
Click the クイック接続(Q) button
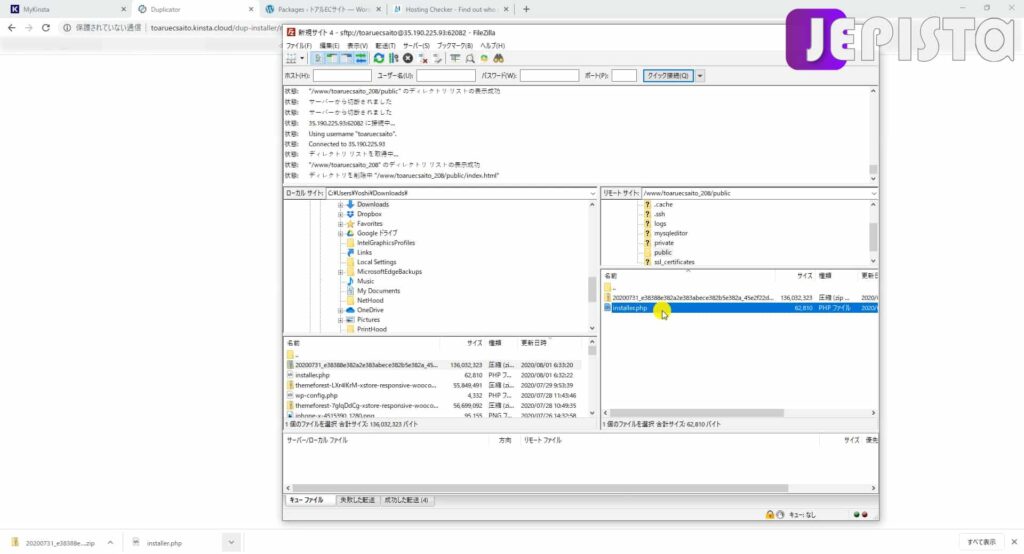tap(667, 76)
